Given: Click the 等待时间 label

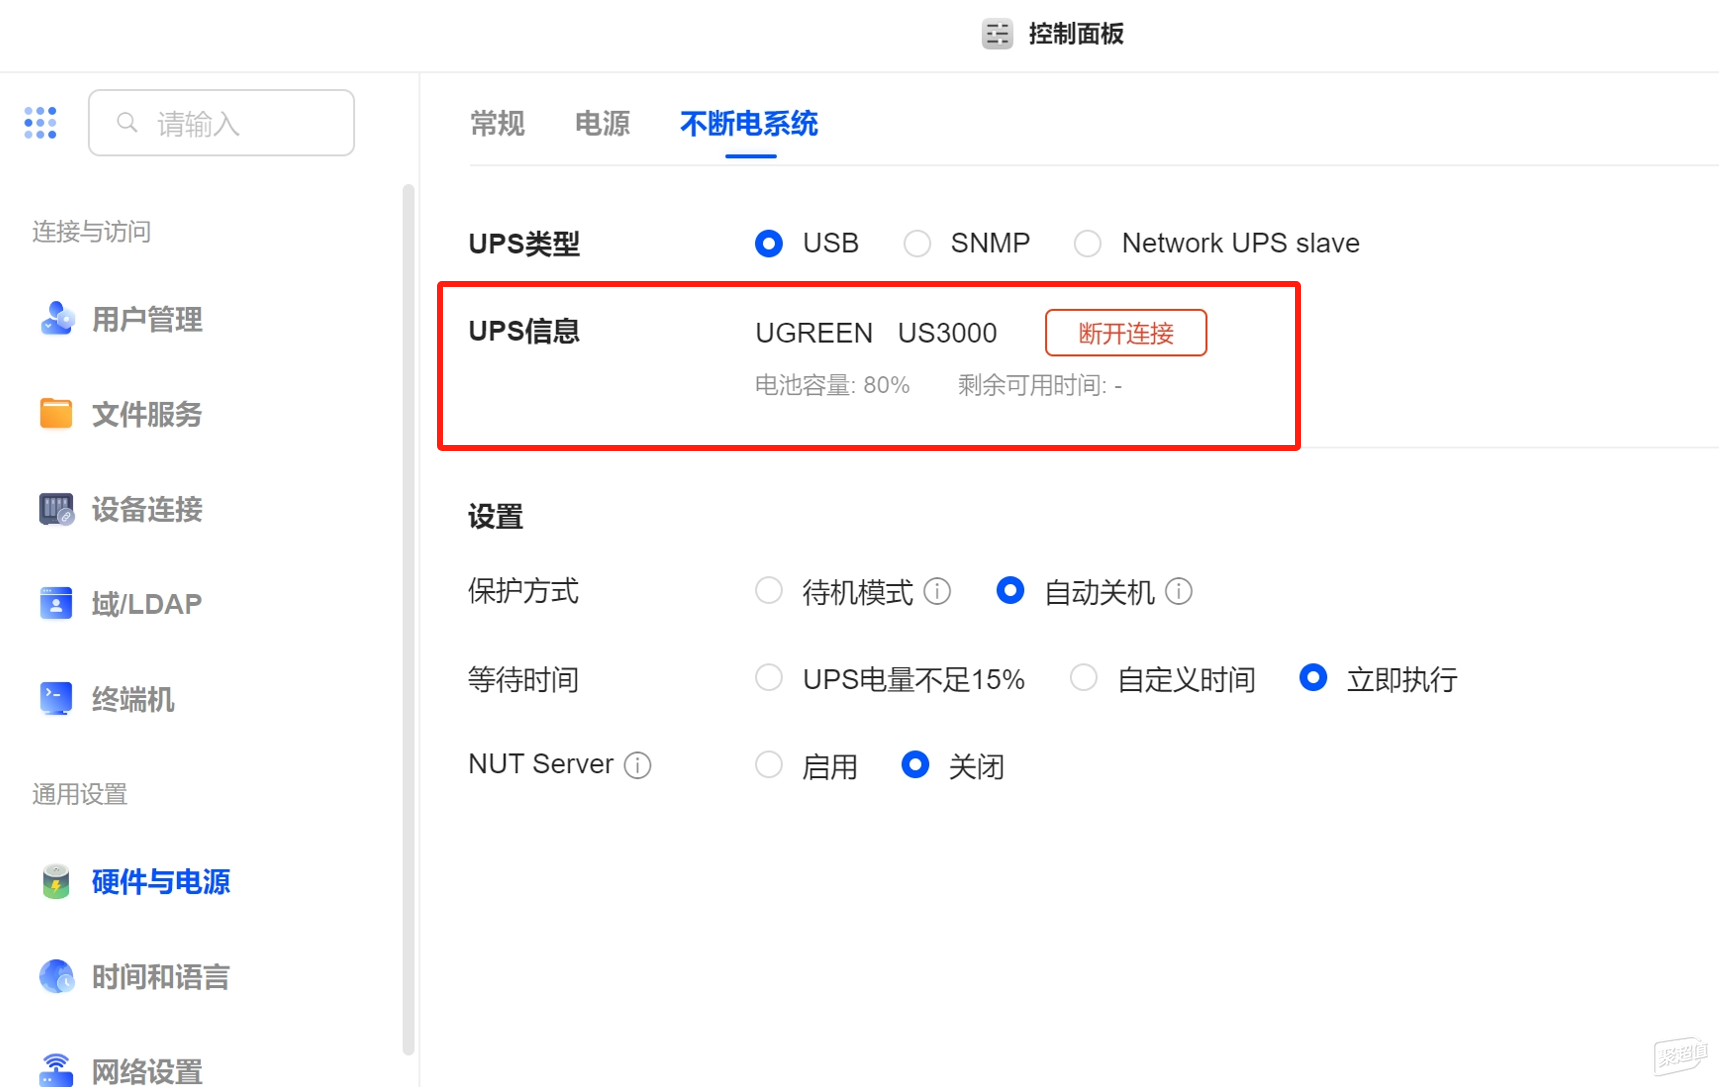Looking at the screenshot, I should 524,679.
